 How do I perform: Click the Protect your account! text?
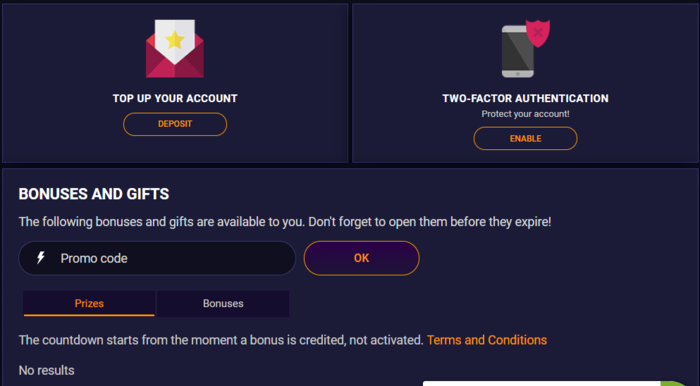[525, 114]
